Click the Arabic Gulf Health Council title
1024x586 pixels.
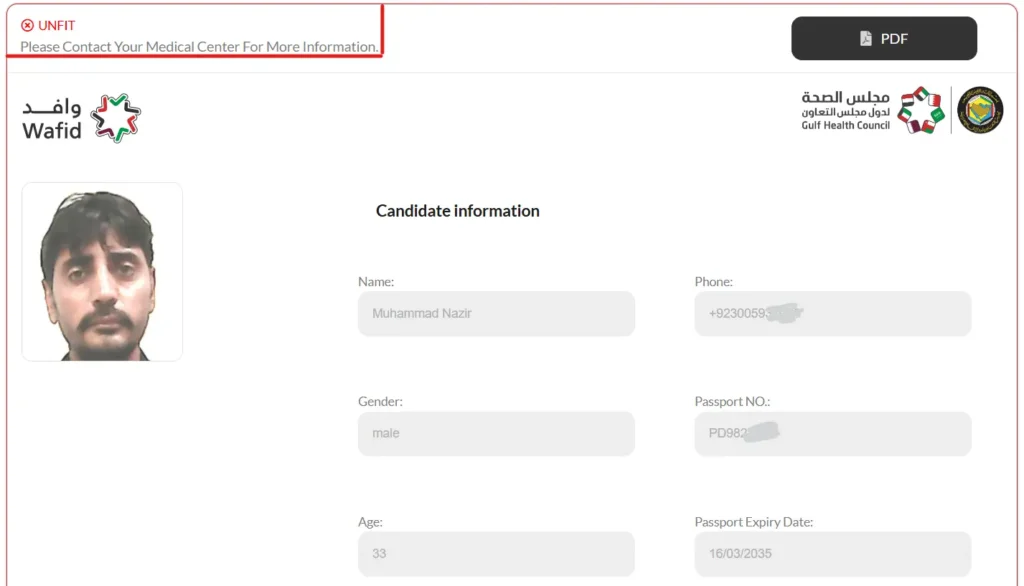pos(845,98)
